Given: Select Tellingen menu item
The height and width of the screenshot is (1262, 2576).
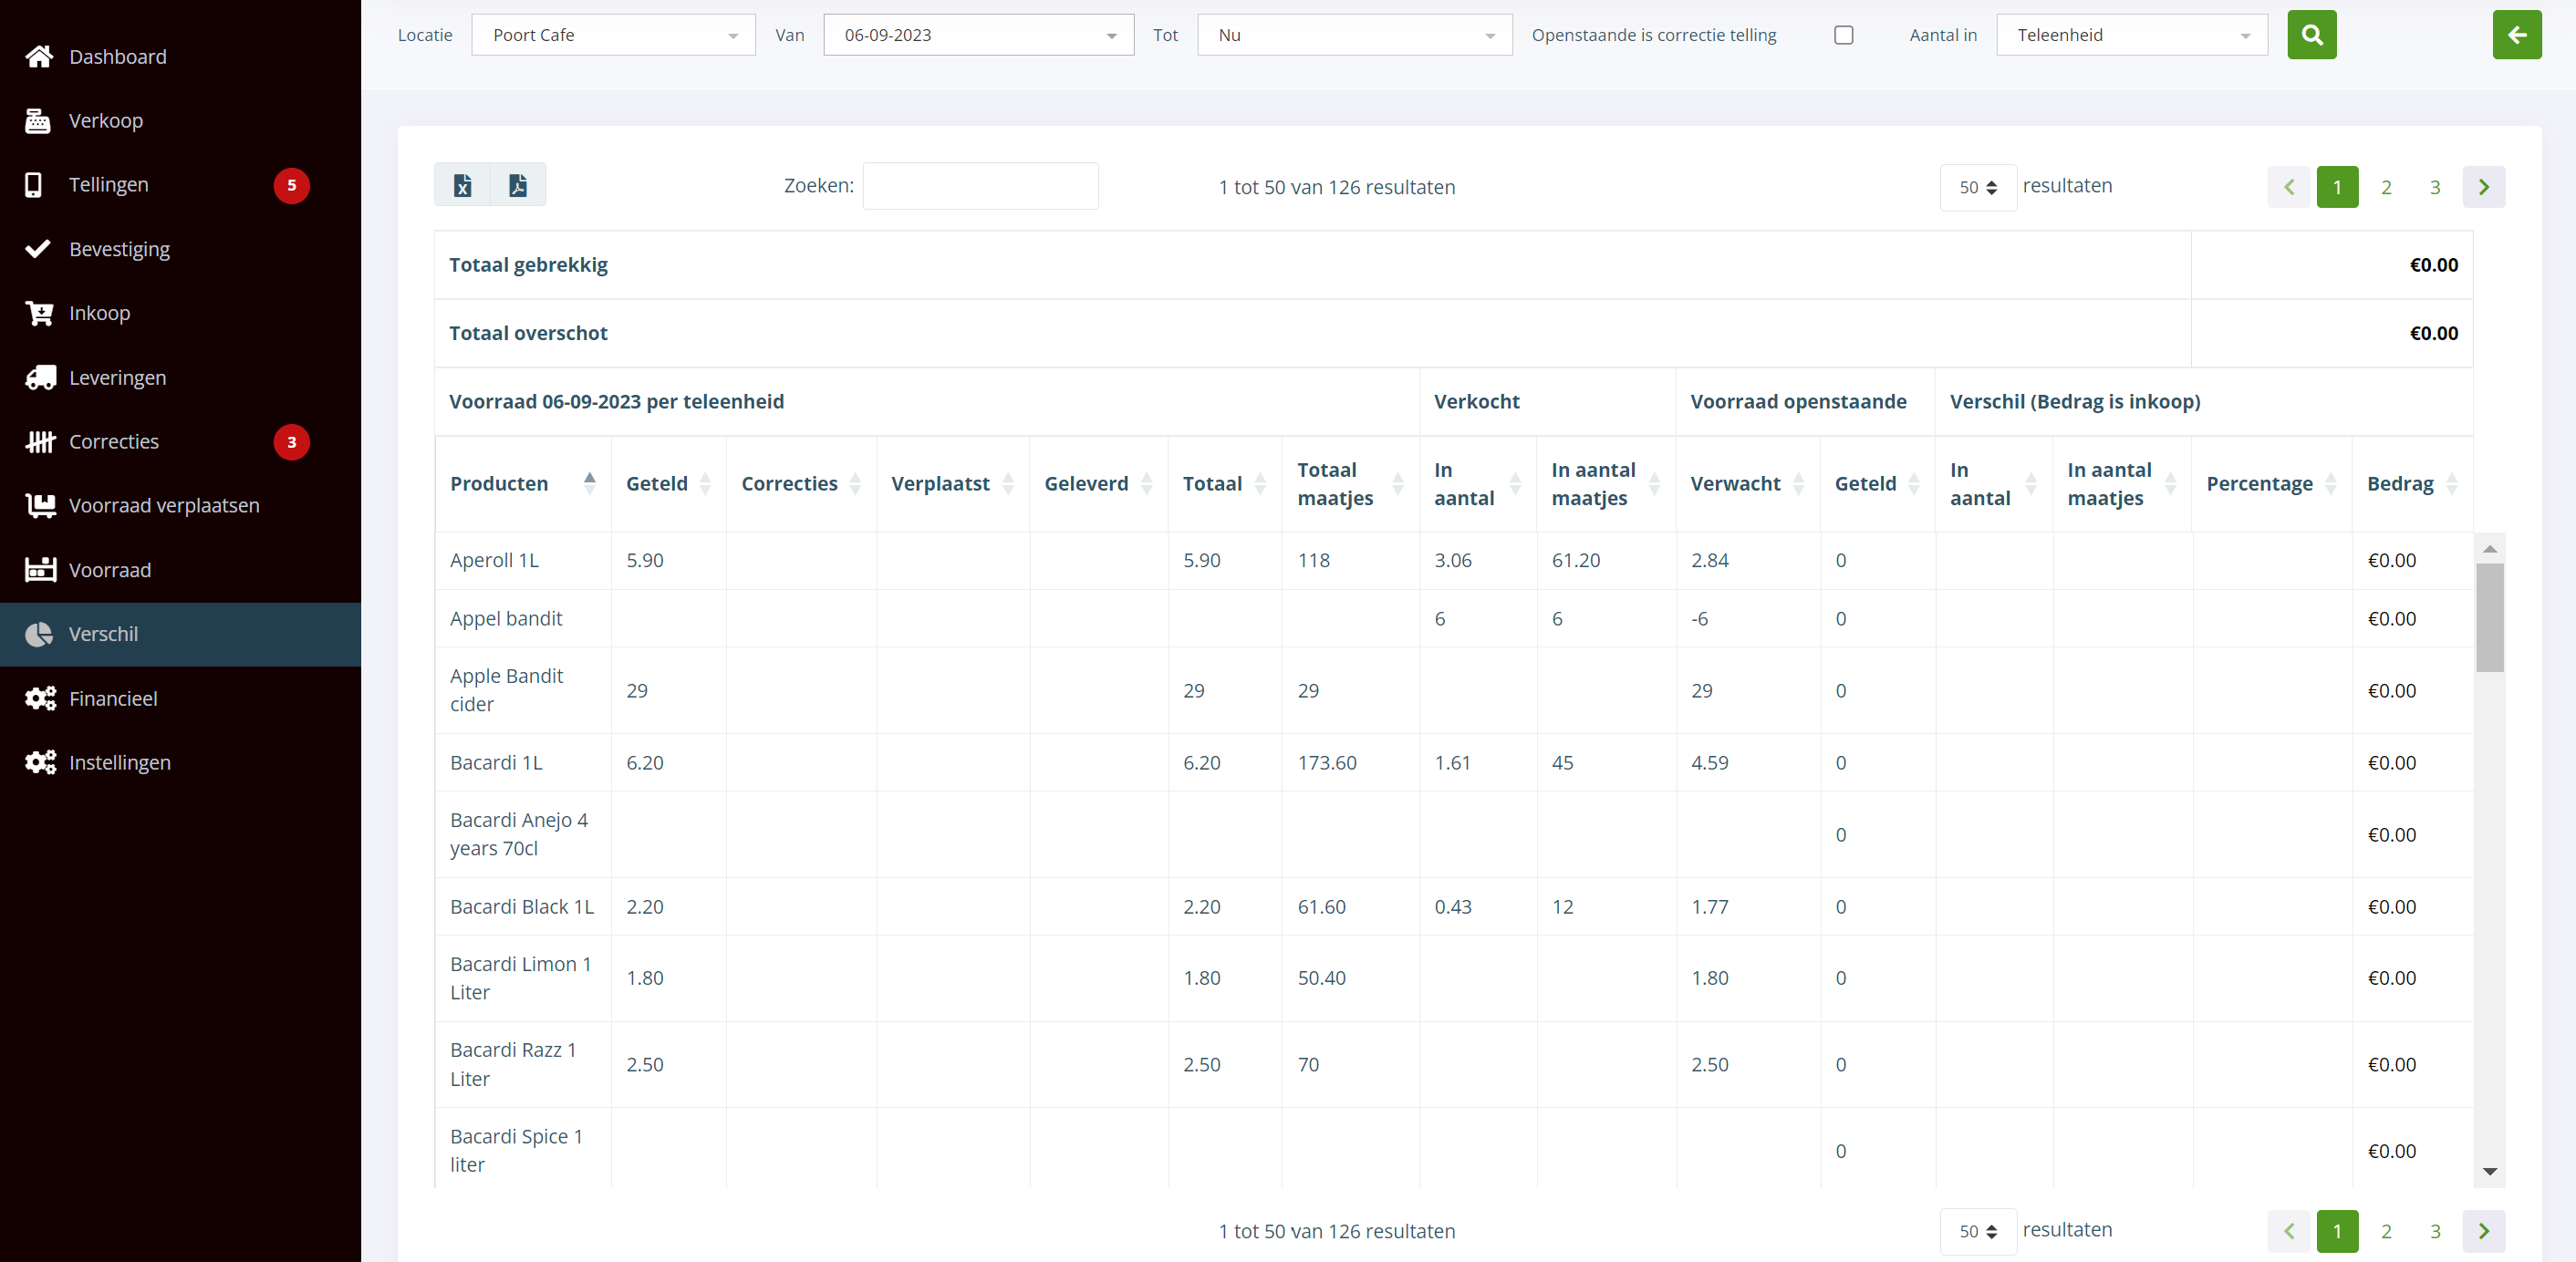Looking at the screenshot, I should [x=108, y=185].
